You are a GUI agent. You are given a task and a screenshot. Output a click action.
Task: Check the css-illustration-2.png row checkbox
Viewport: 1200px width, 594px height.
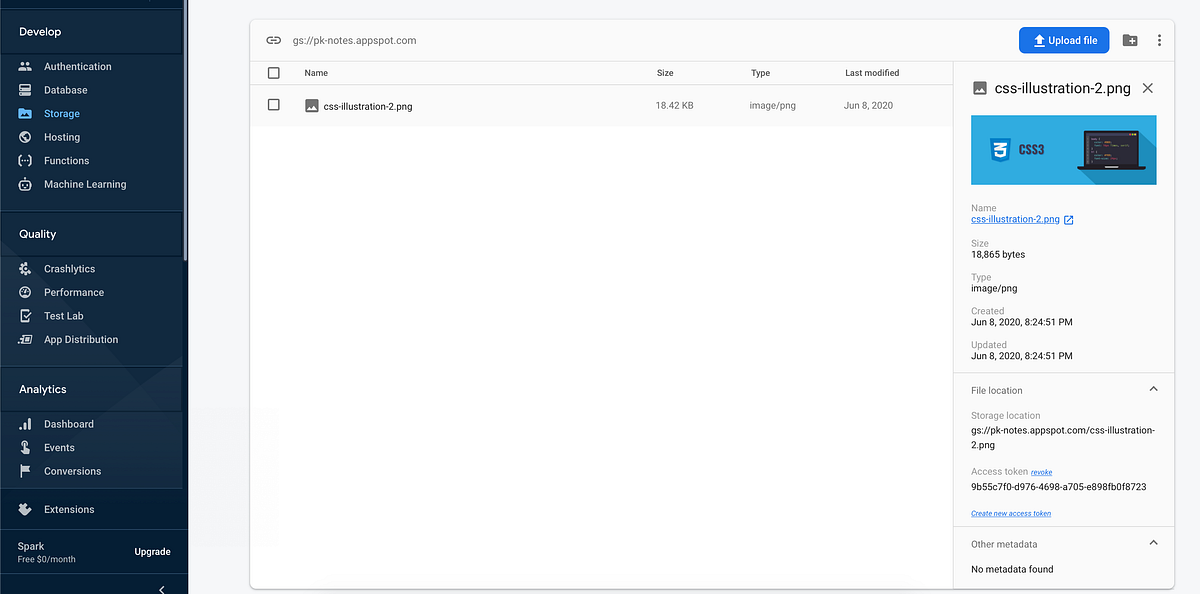point(274,105)
